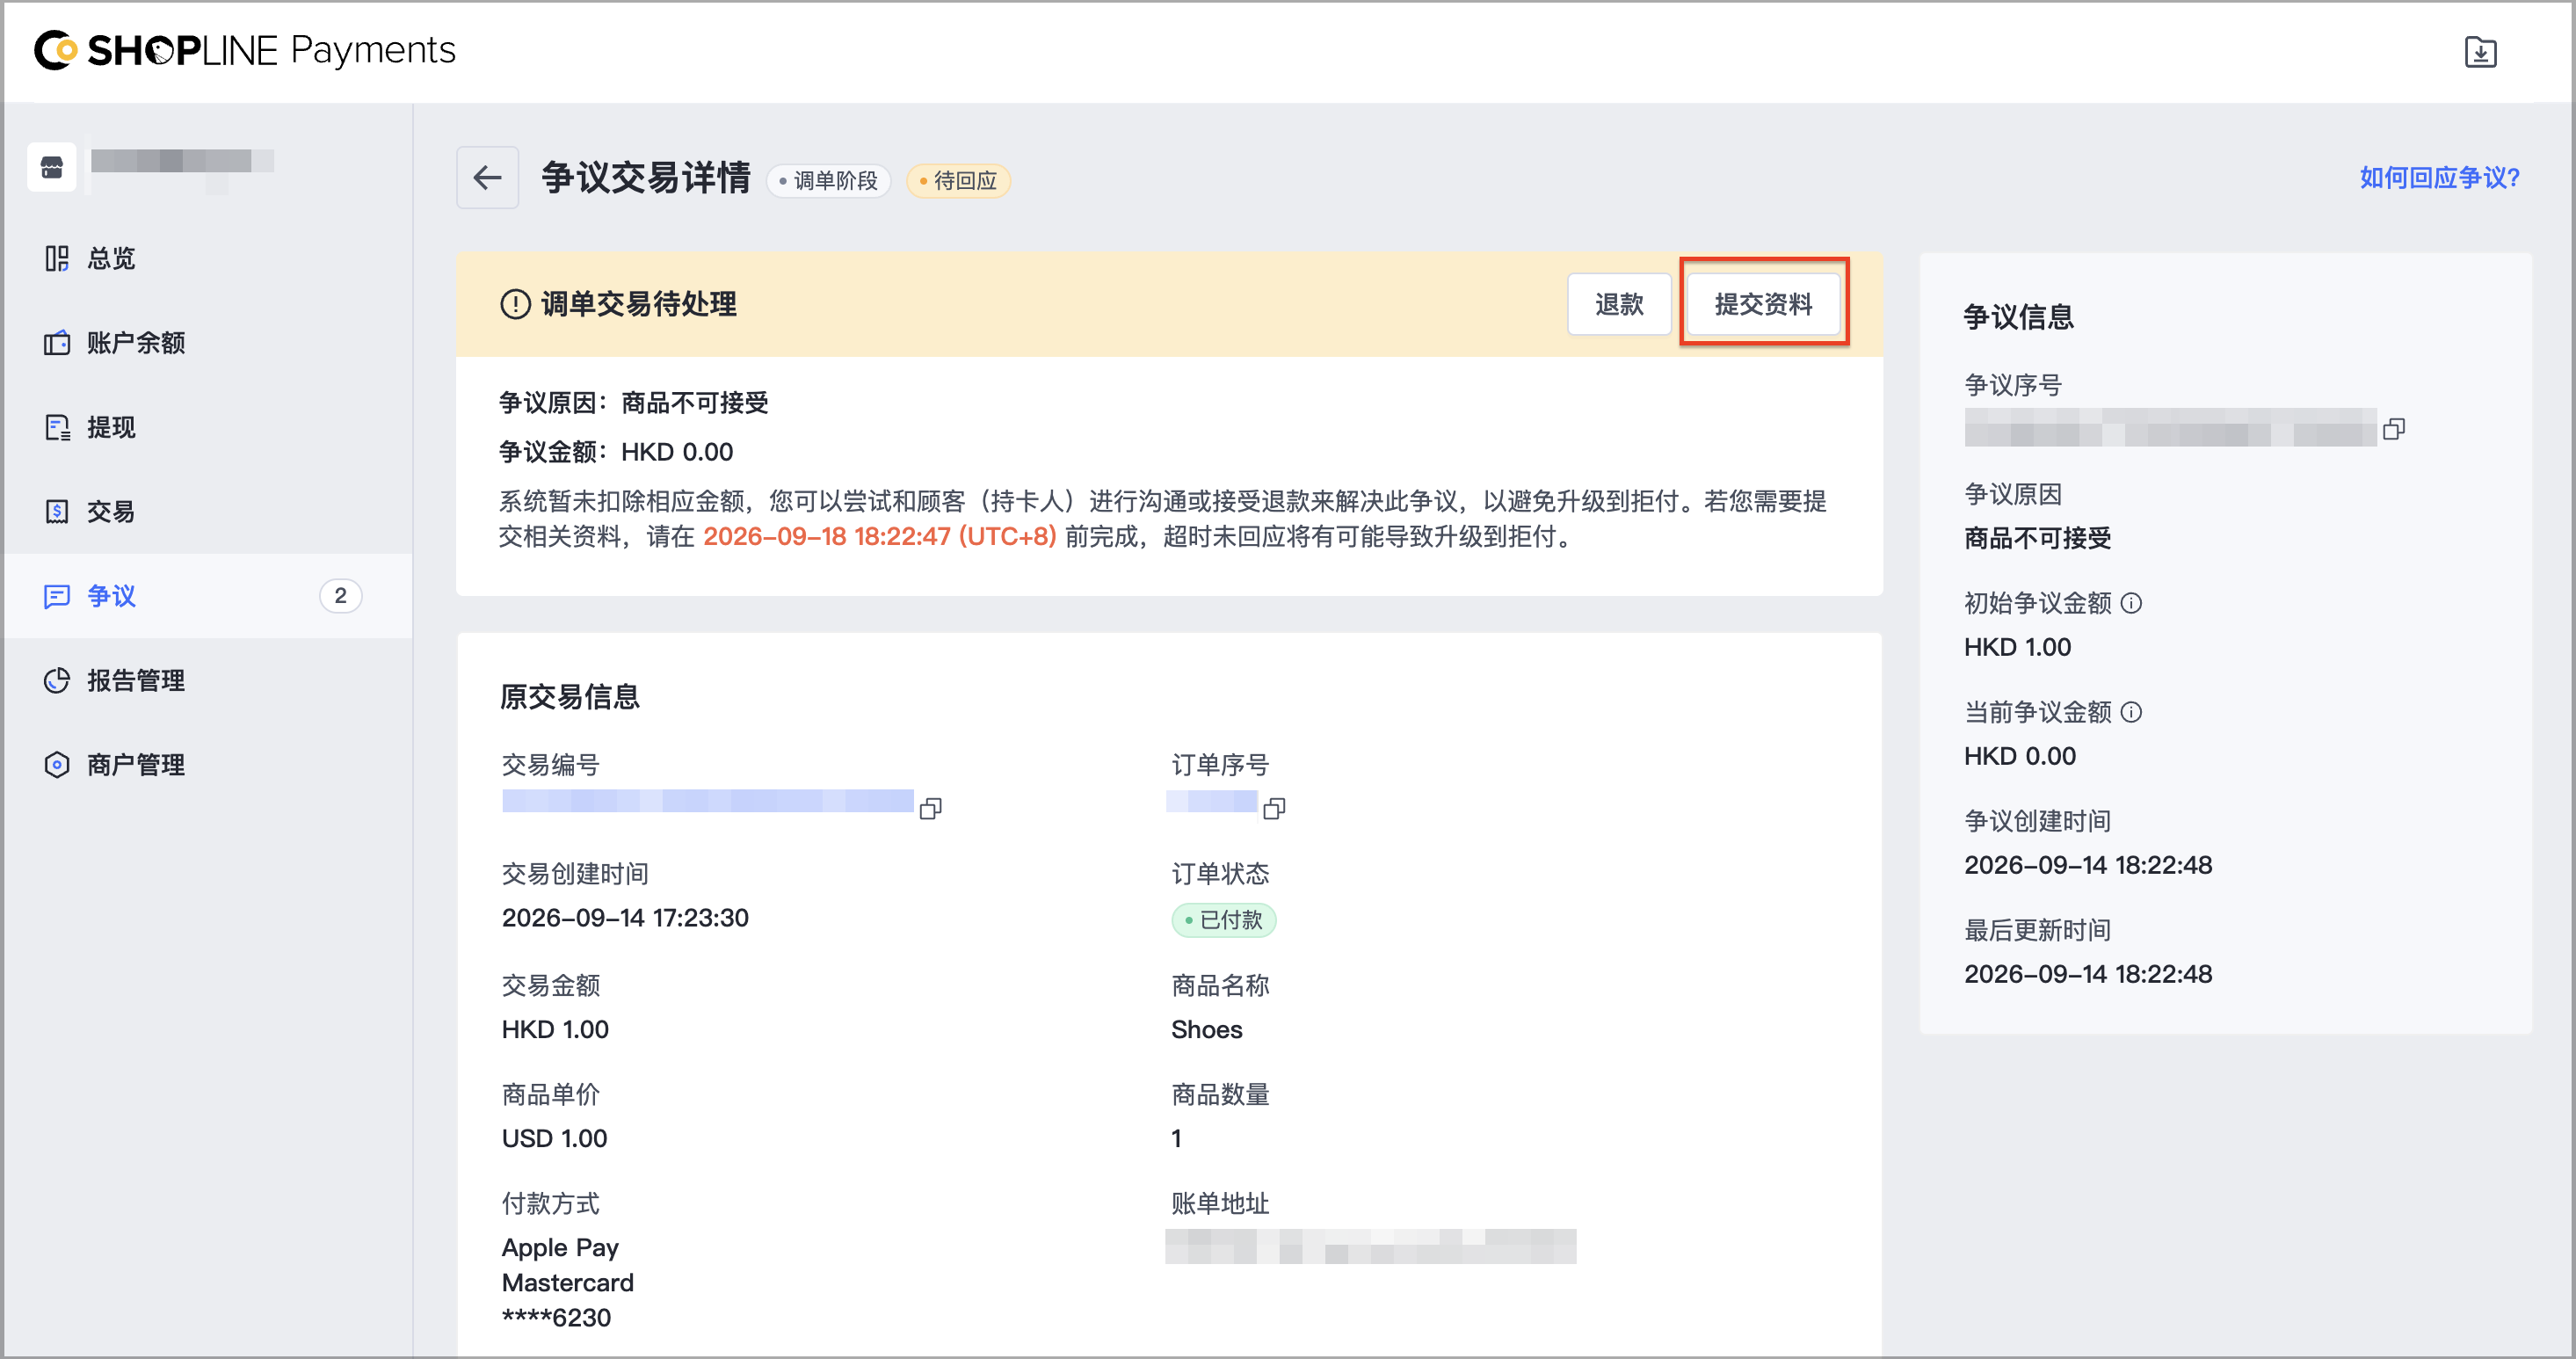
Task: Copy the 争议序号 dispute number
Action: click(2394, 428)
